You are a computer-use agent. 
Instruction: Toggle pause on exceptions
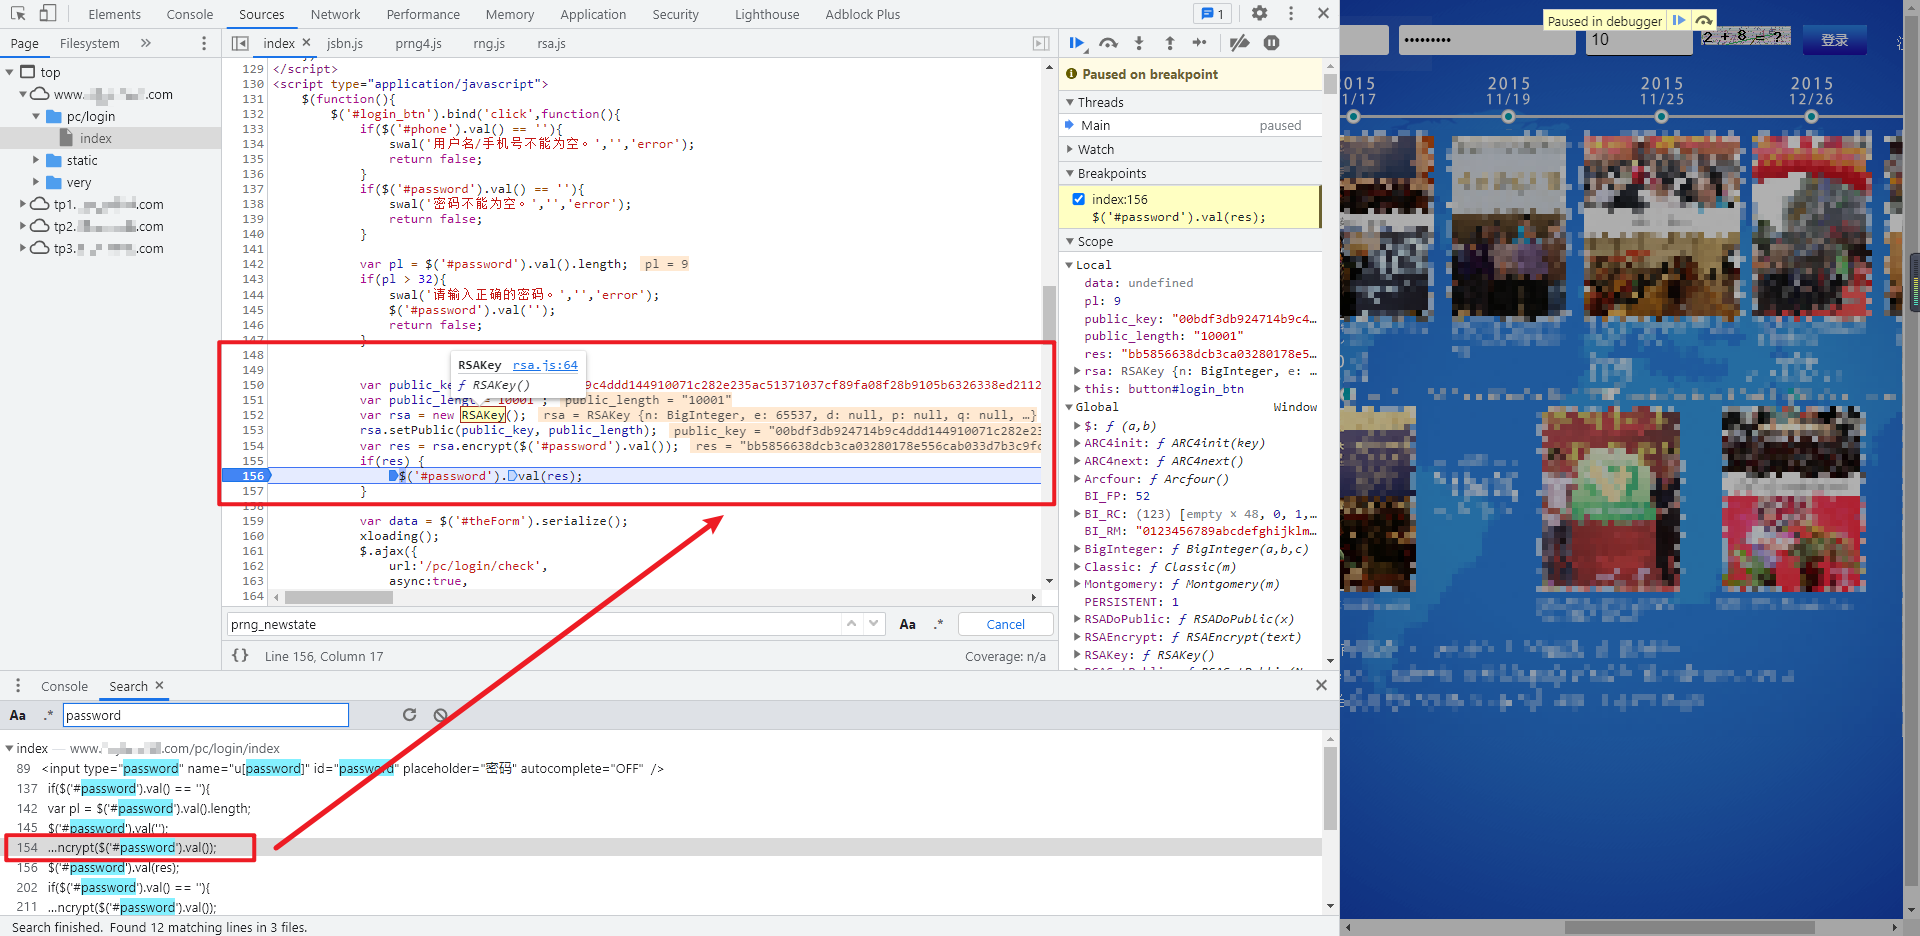pos(1271,43)
